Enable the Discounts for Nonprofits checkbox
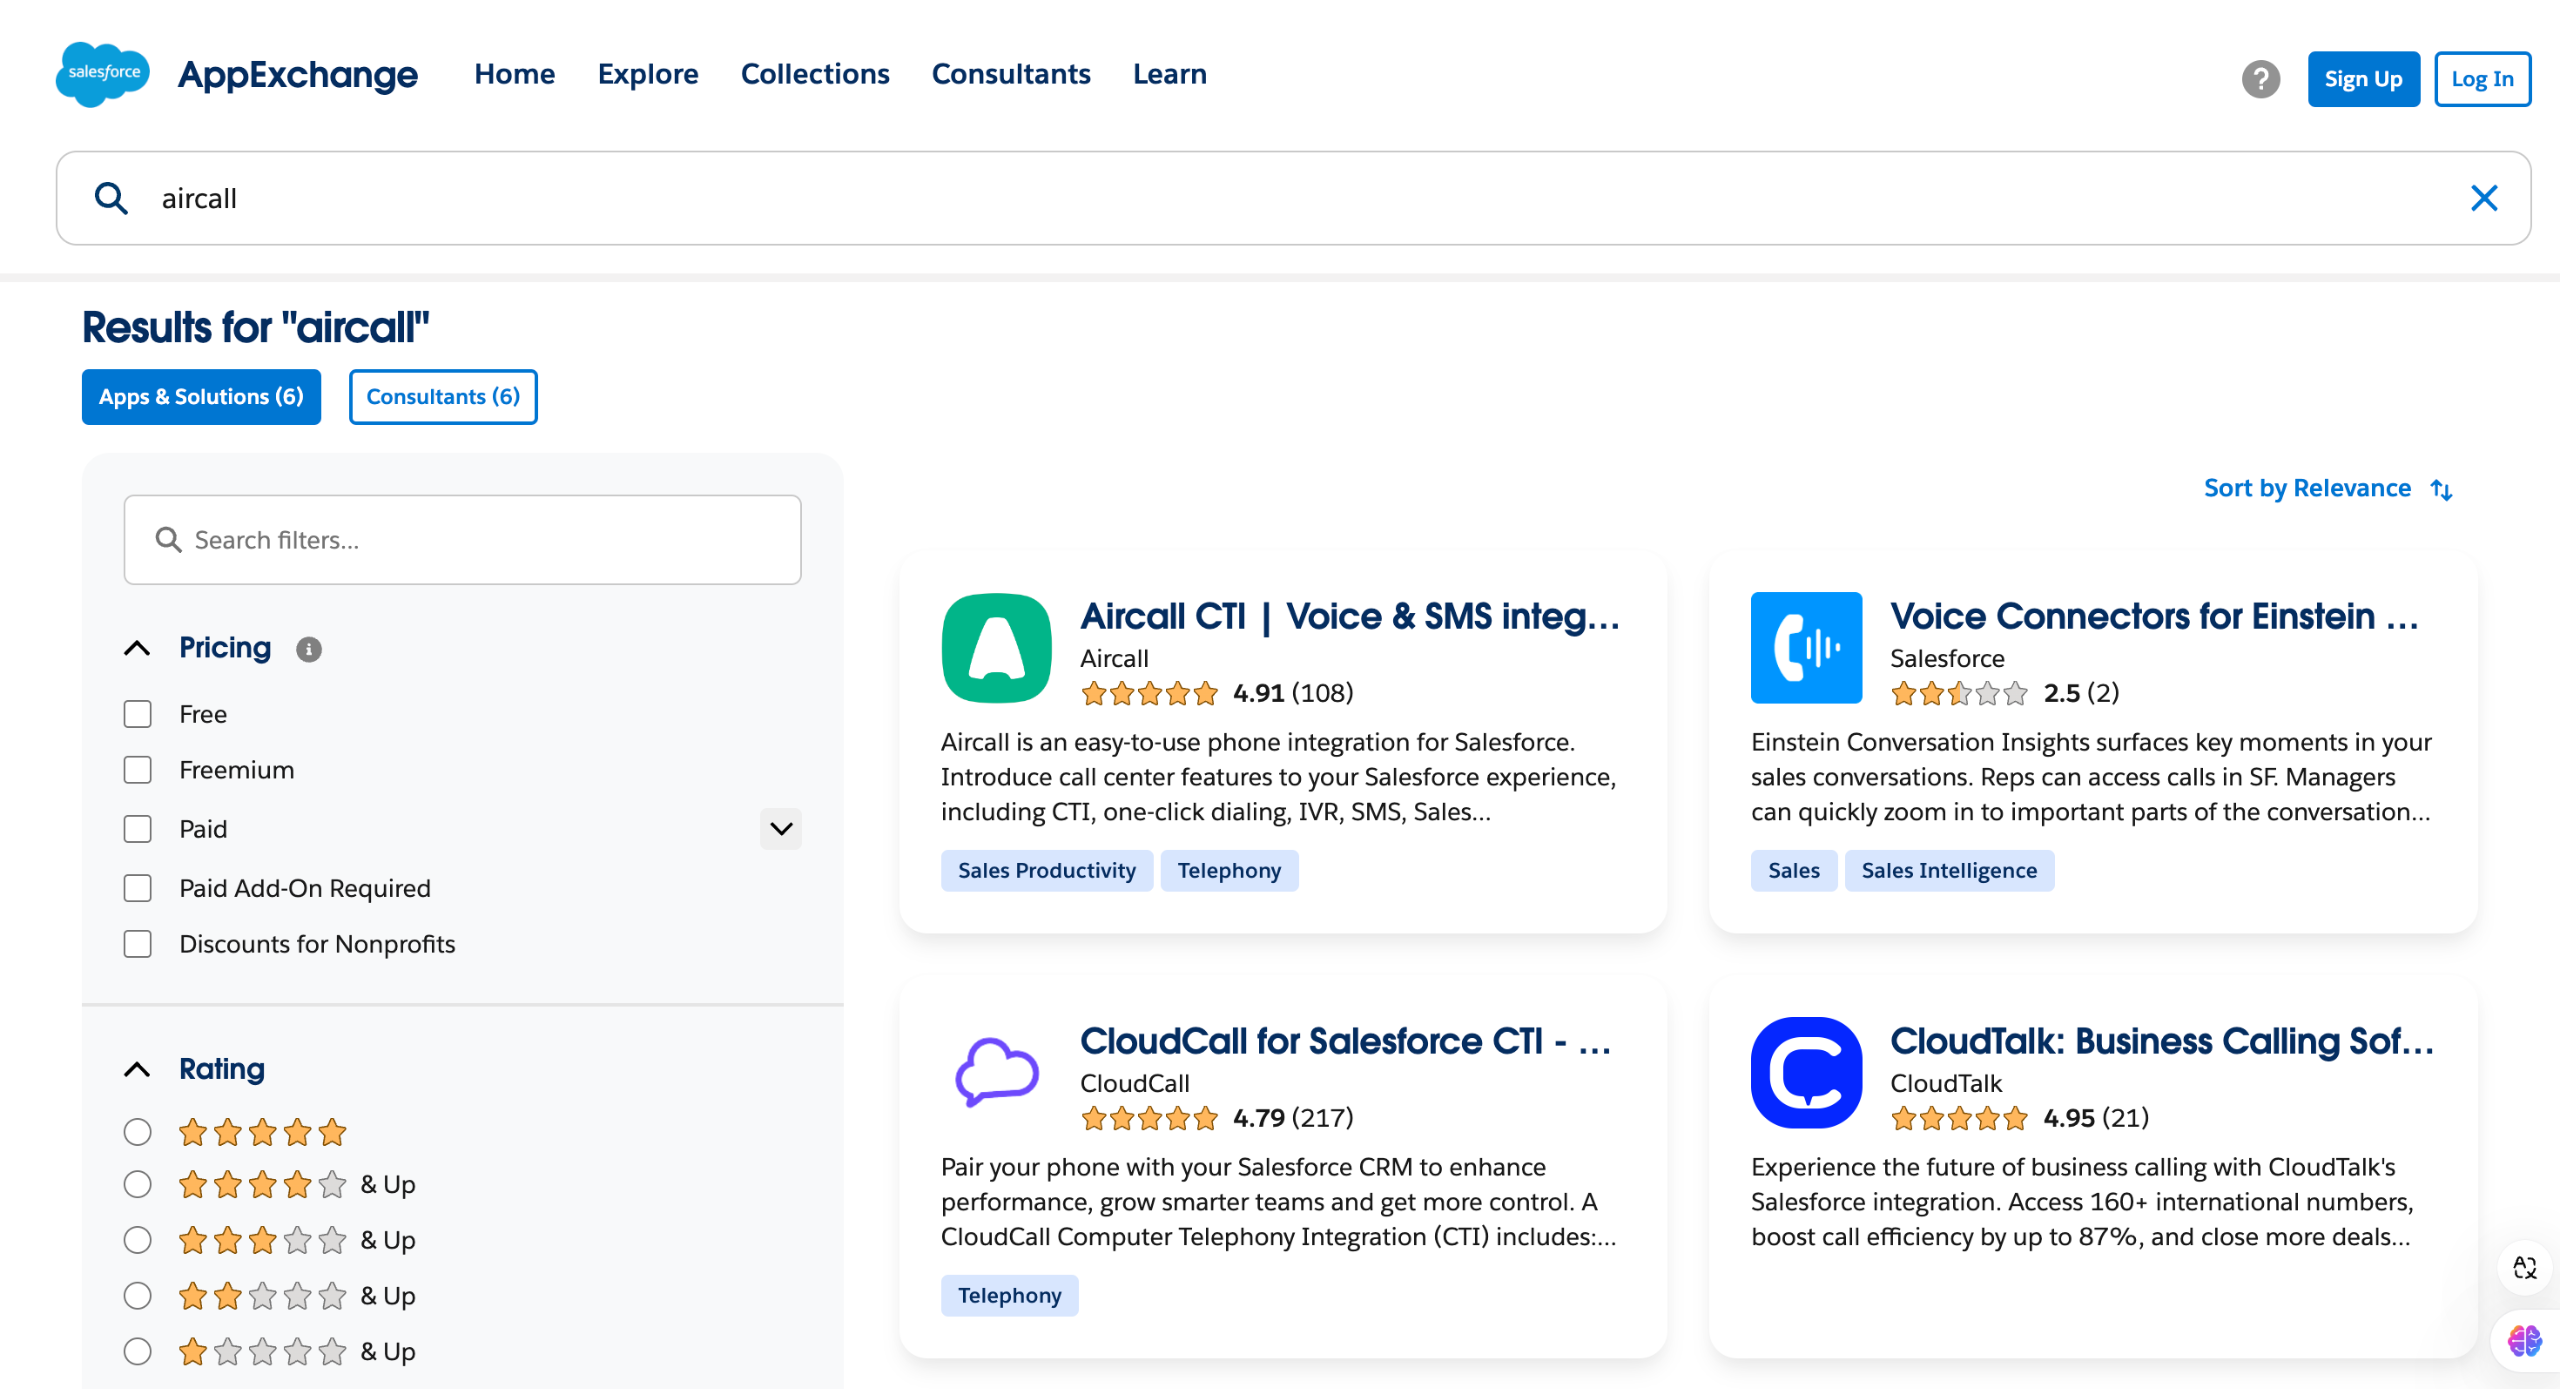The height and width of the screenshot is (1389, 2560). (138, 944)
